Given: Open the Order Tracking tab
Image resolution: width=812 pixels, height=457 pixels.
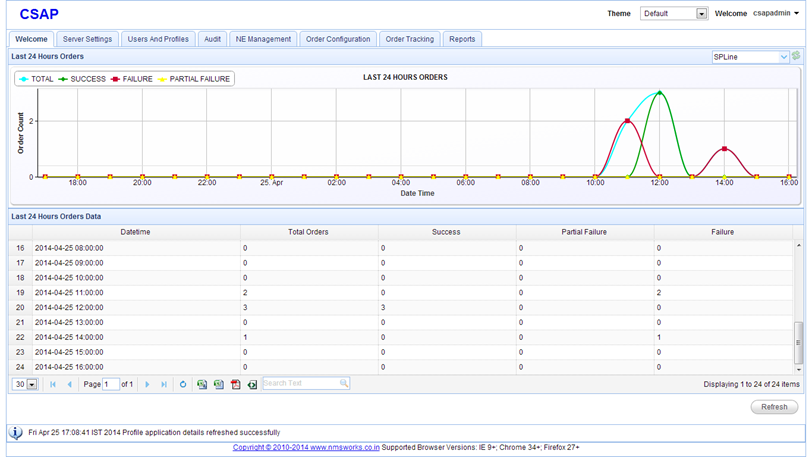Looking at the screenshot, I should coord(409,39).
